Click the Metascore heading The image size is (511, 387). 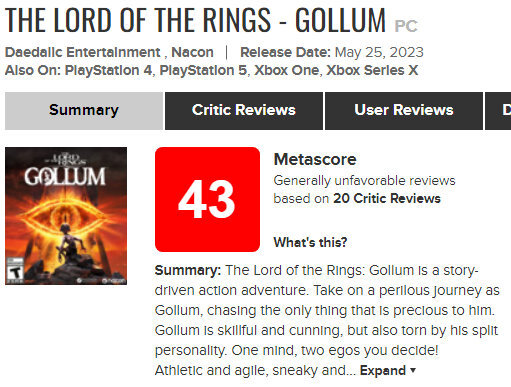(x=315, y=159)
